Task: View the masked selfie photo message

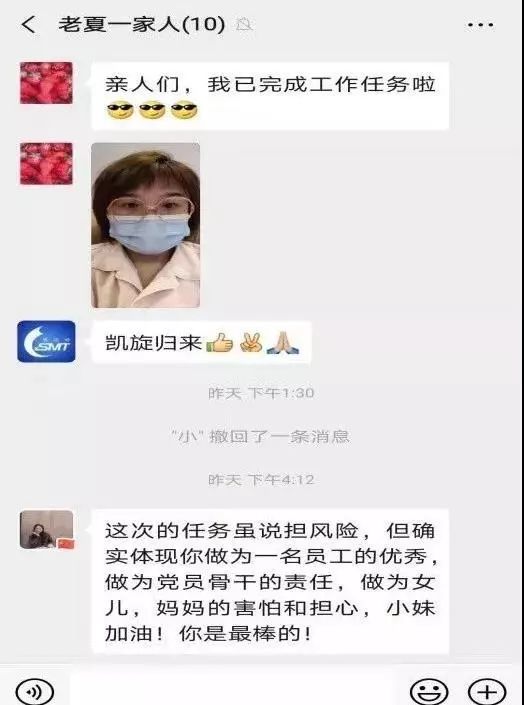Action: point(146,225)
